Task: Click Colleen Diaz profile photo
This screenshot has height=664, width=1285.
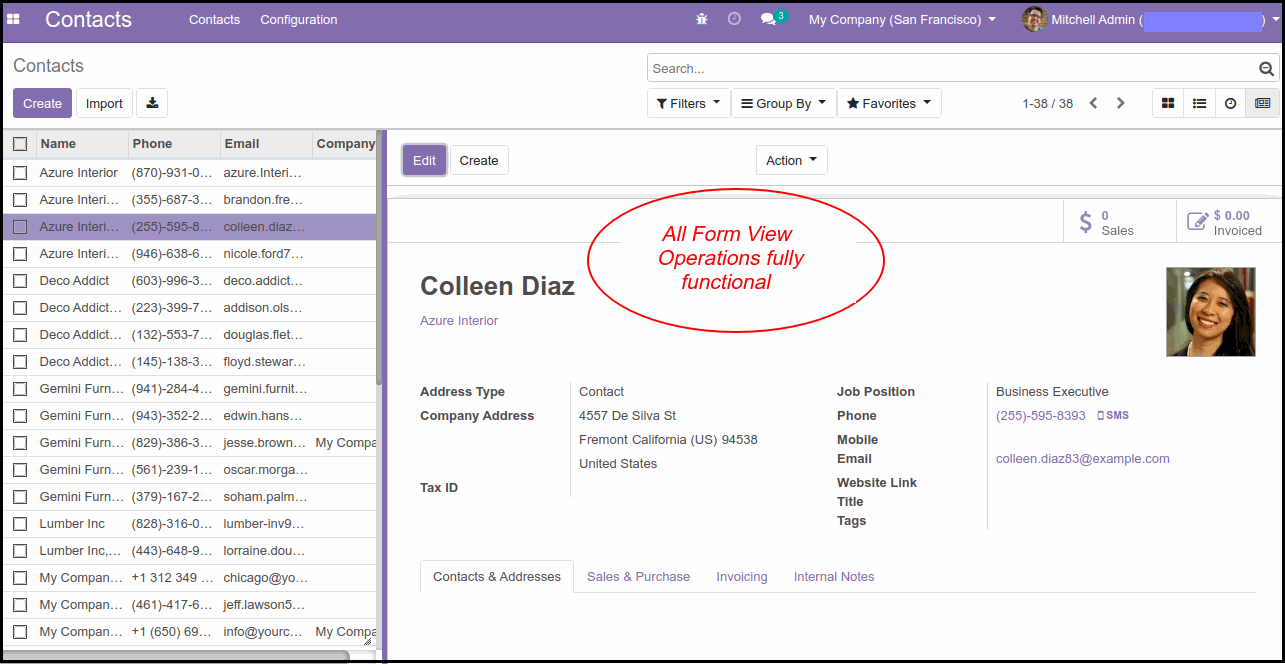Action: (x=1210, y=312)
